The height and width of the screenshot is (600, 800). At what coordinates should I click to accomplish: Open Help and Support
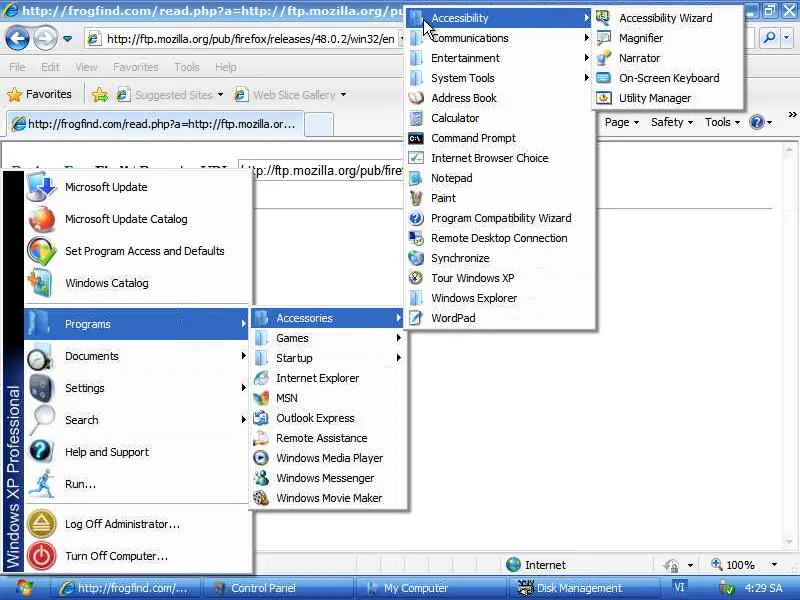pyautogui.click(x=137, y=452)
